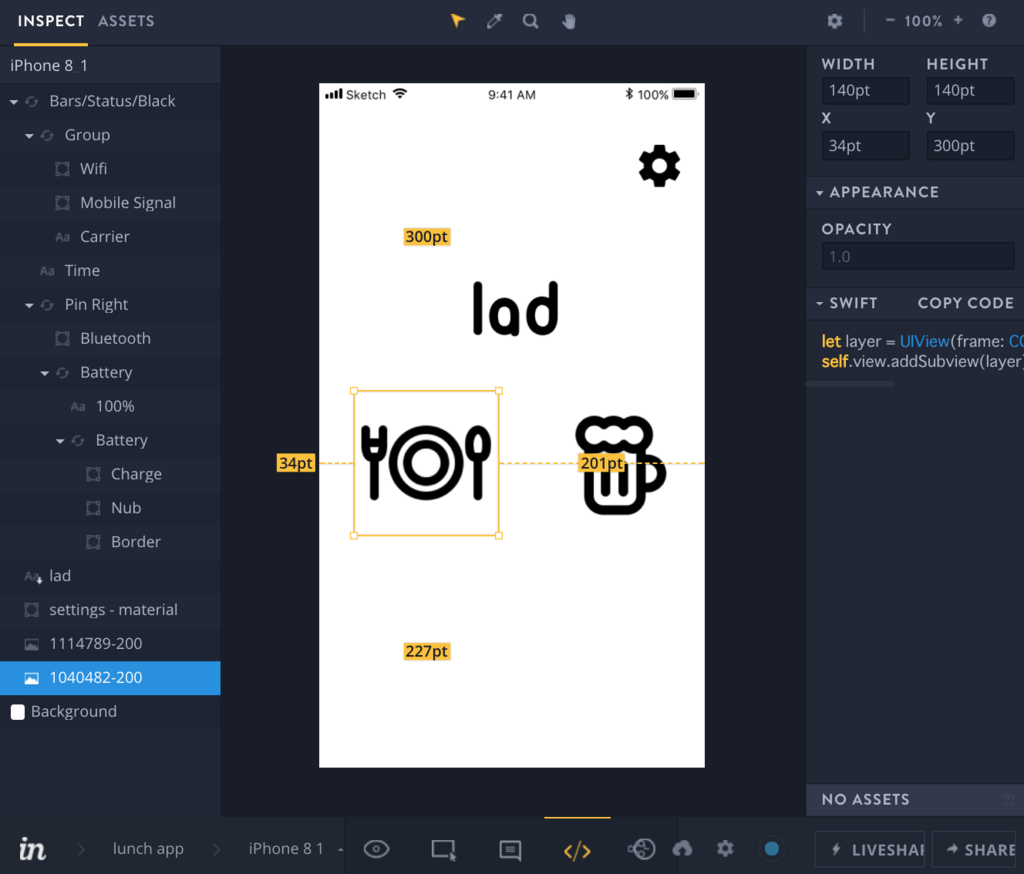Select the Carrier text layer

[110, 236]
